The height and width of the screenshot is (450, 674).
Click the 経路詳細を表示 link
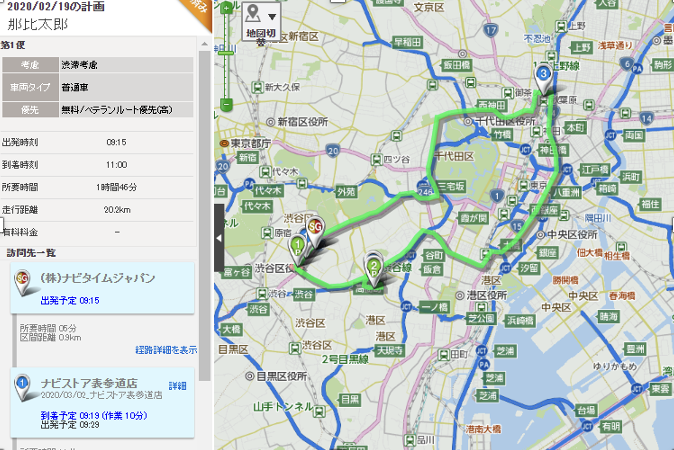point(166,350)
